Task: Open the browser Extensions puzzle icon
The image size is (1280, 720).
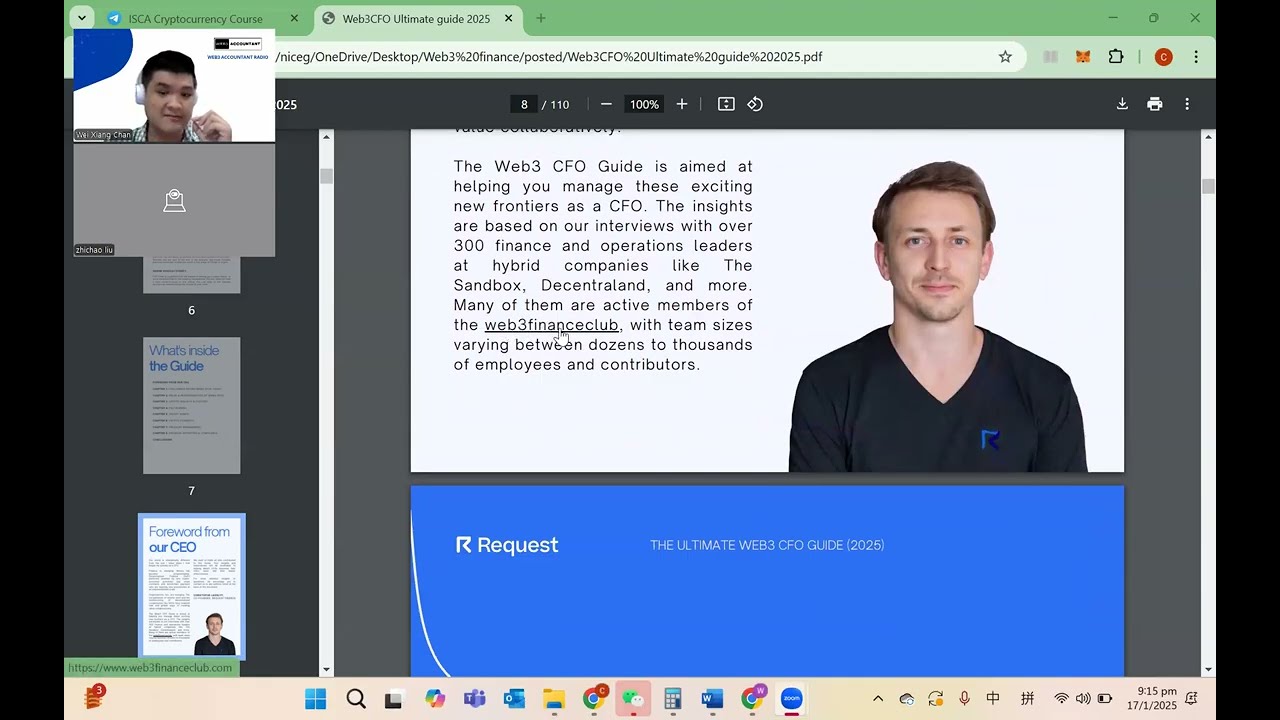Action: click(1116, 57)
